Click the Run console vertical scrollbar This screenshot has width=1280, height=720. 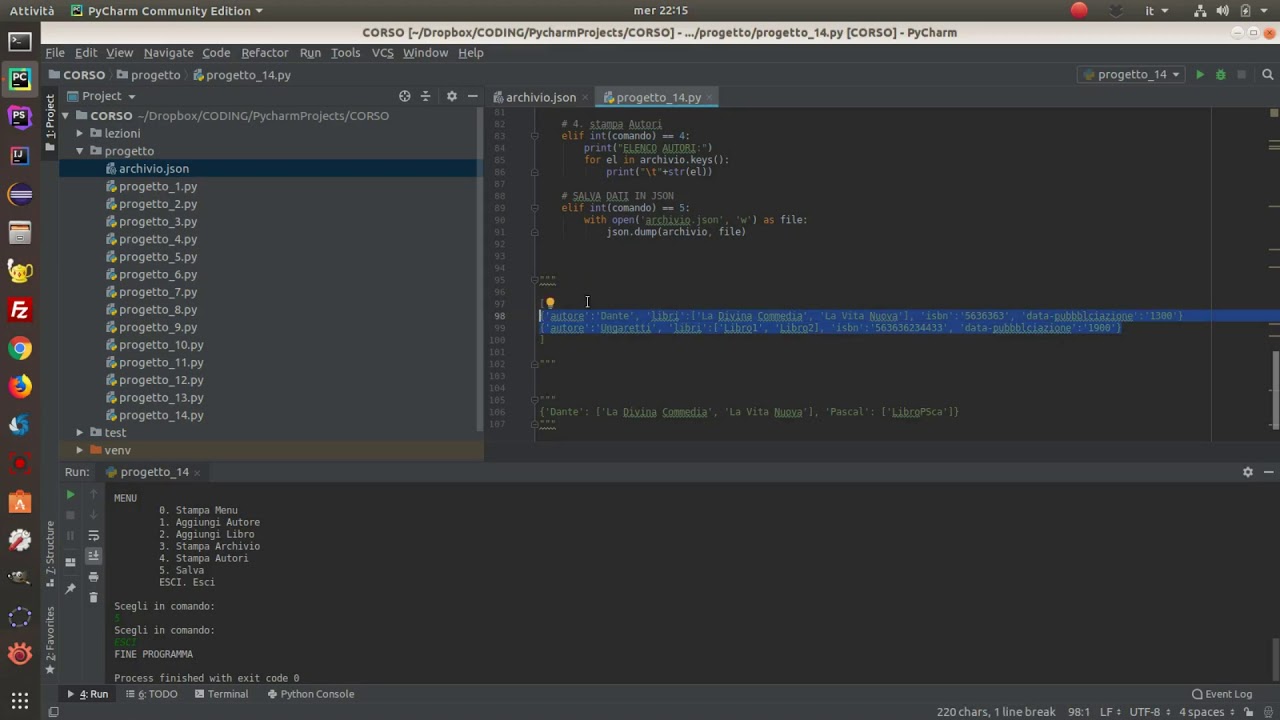pyautogui.click(x=1274, y=660)
